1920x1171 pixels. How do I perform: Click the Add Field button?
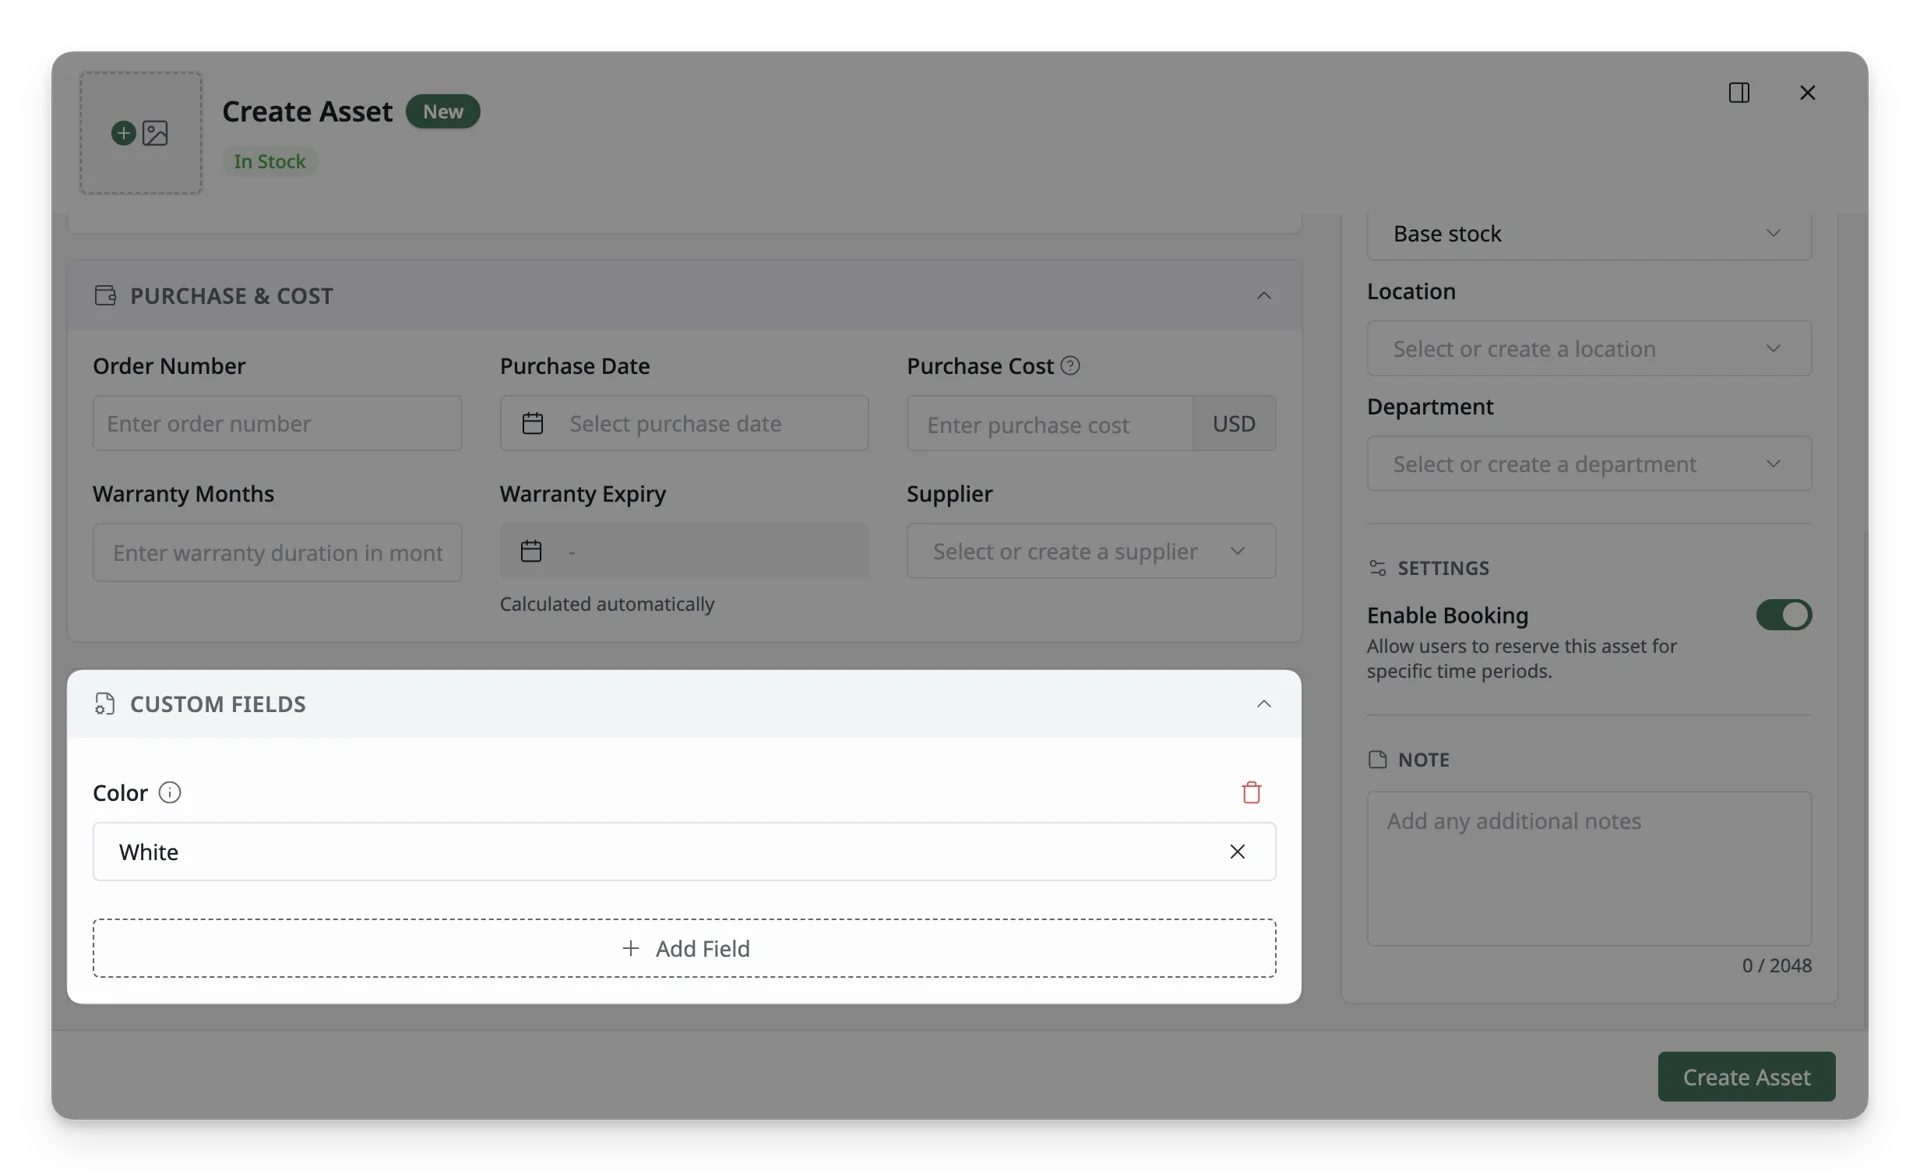[684, 948]
